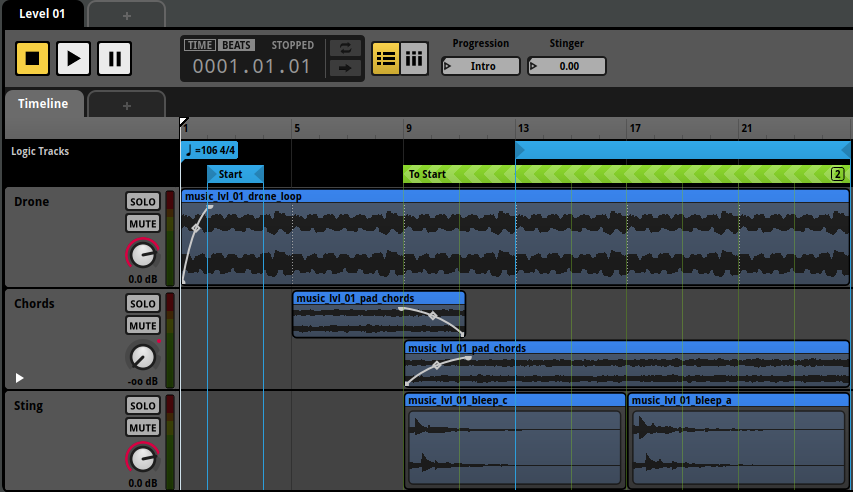The image size is (853, 492).
Task: Open the Progression Intro parameter dropdown
Action: click(480, 66)
